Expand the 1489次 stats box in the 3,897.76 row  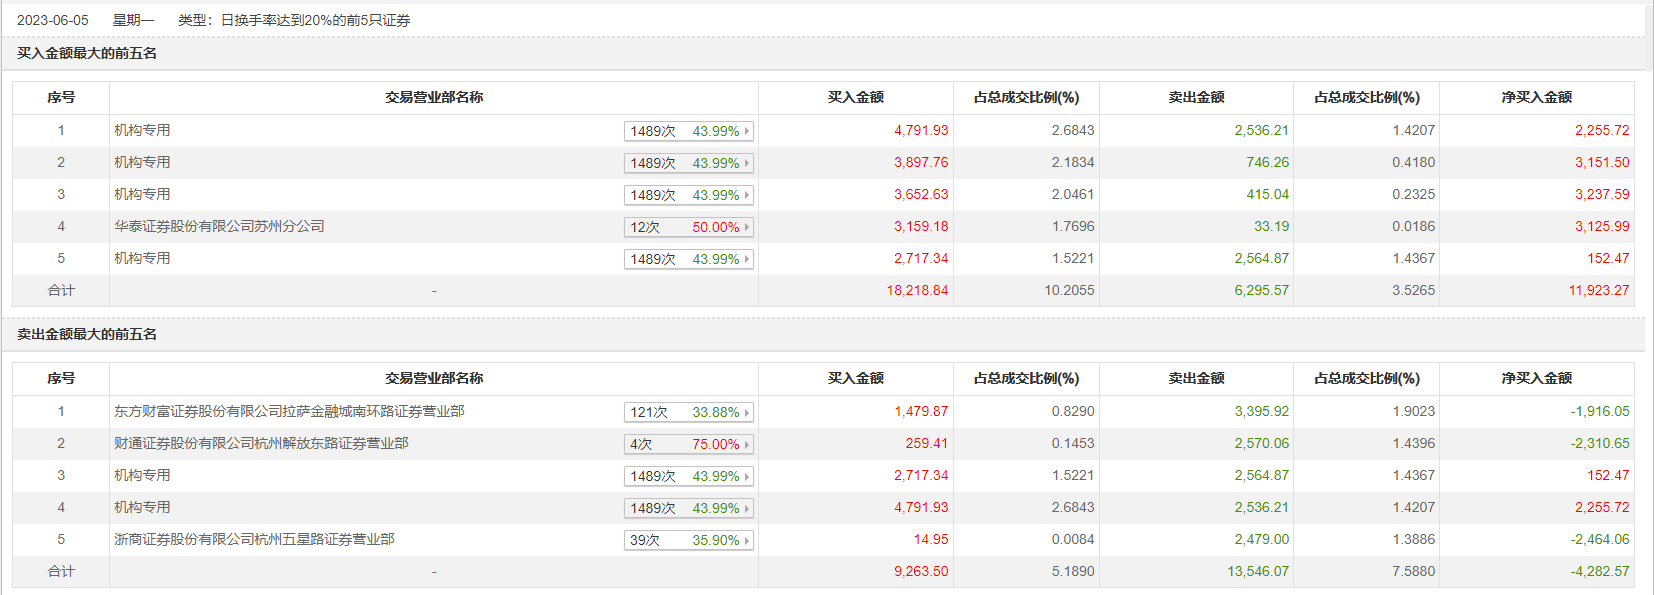[x=688, y=163]
